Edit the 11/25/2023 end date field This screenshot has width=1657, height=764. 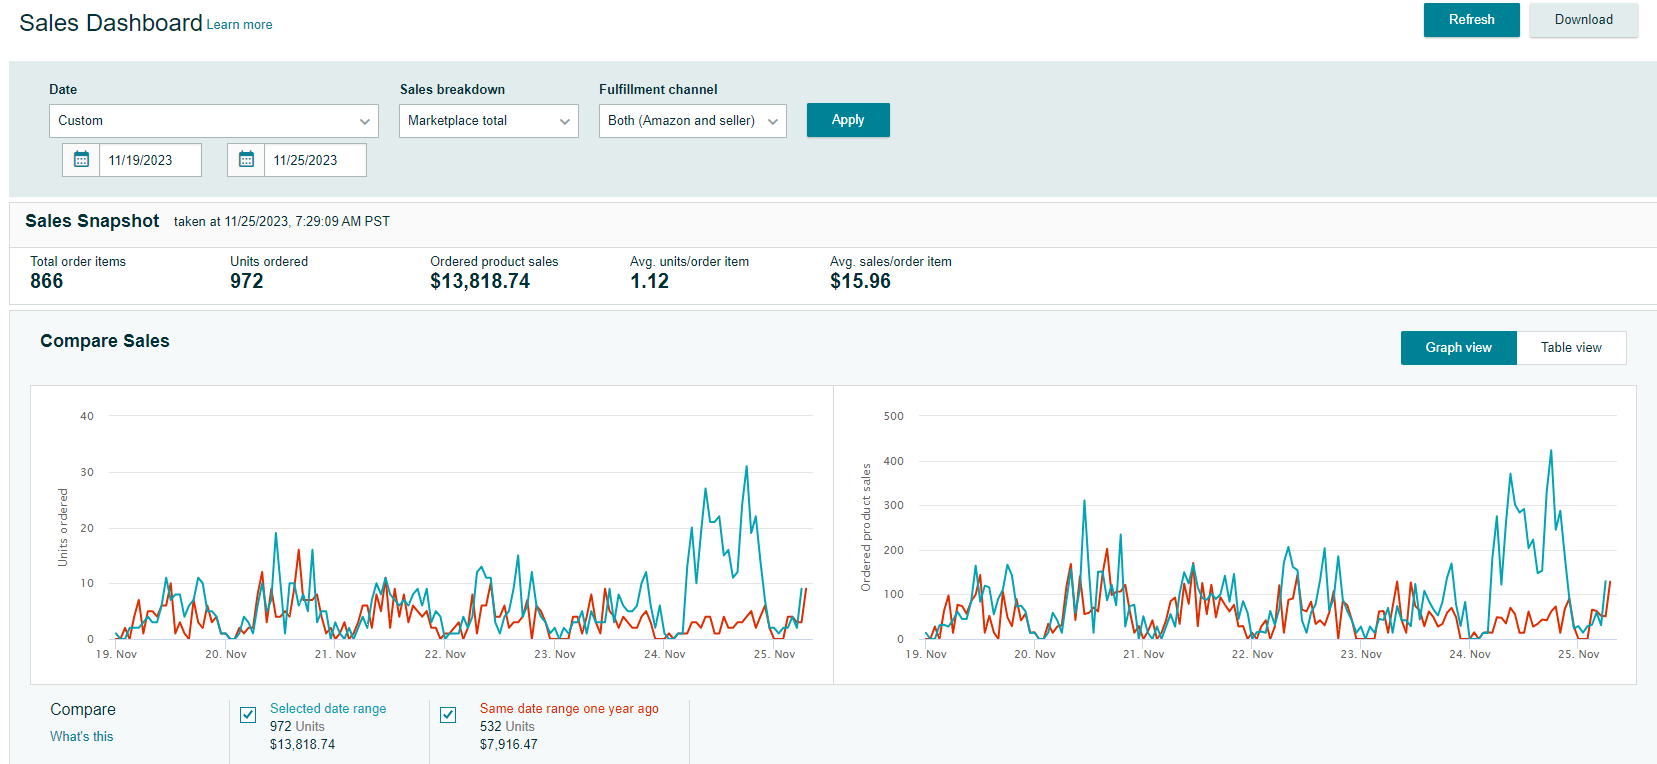pos(315,160)
